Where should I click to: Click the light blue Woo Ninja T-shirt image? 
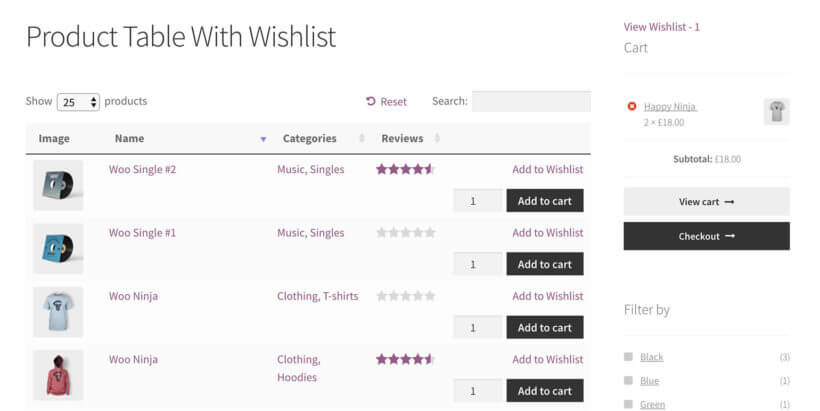click(x=58, y=312)
